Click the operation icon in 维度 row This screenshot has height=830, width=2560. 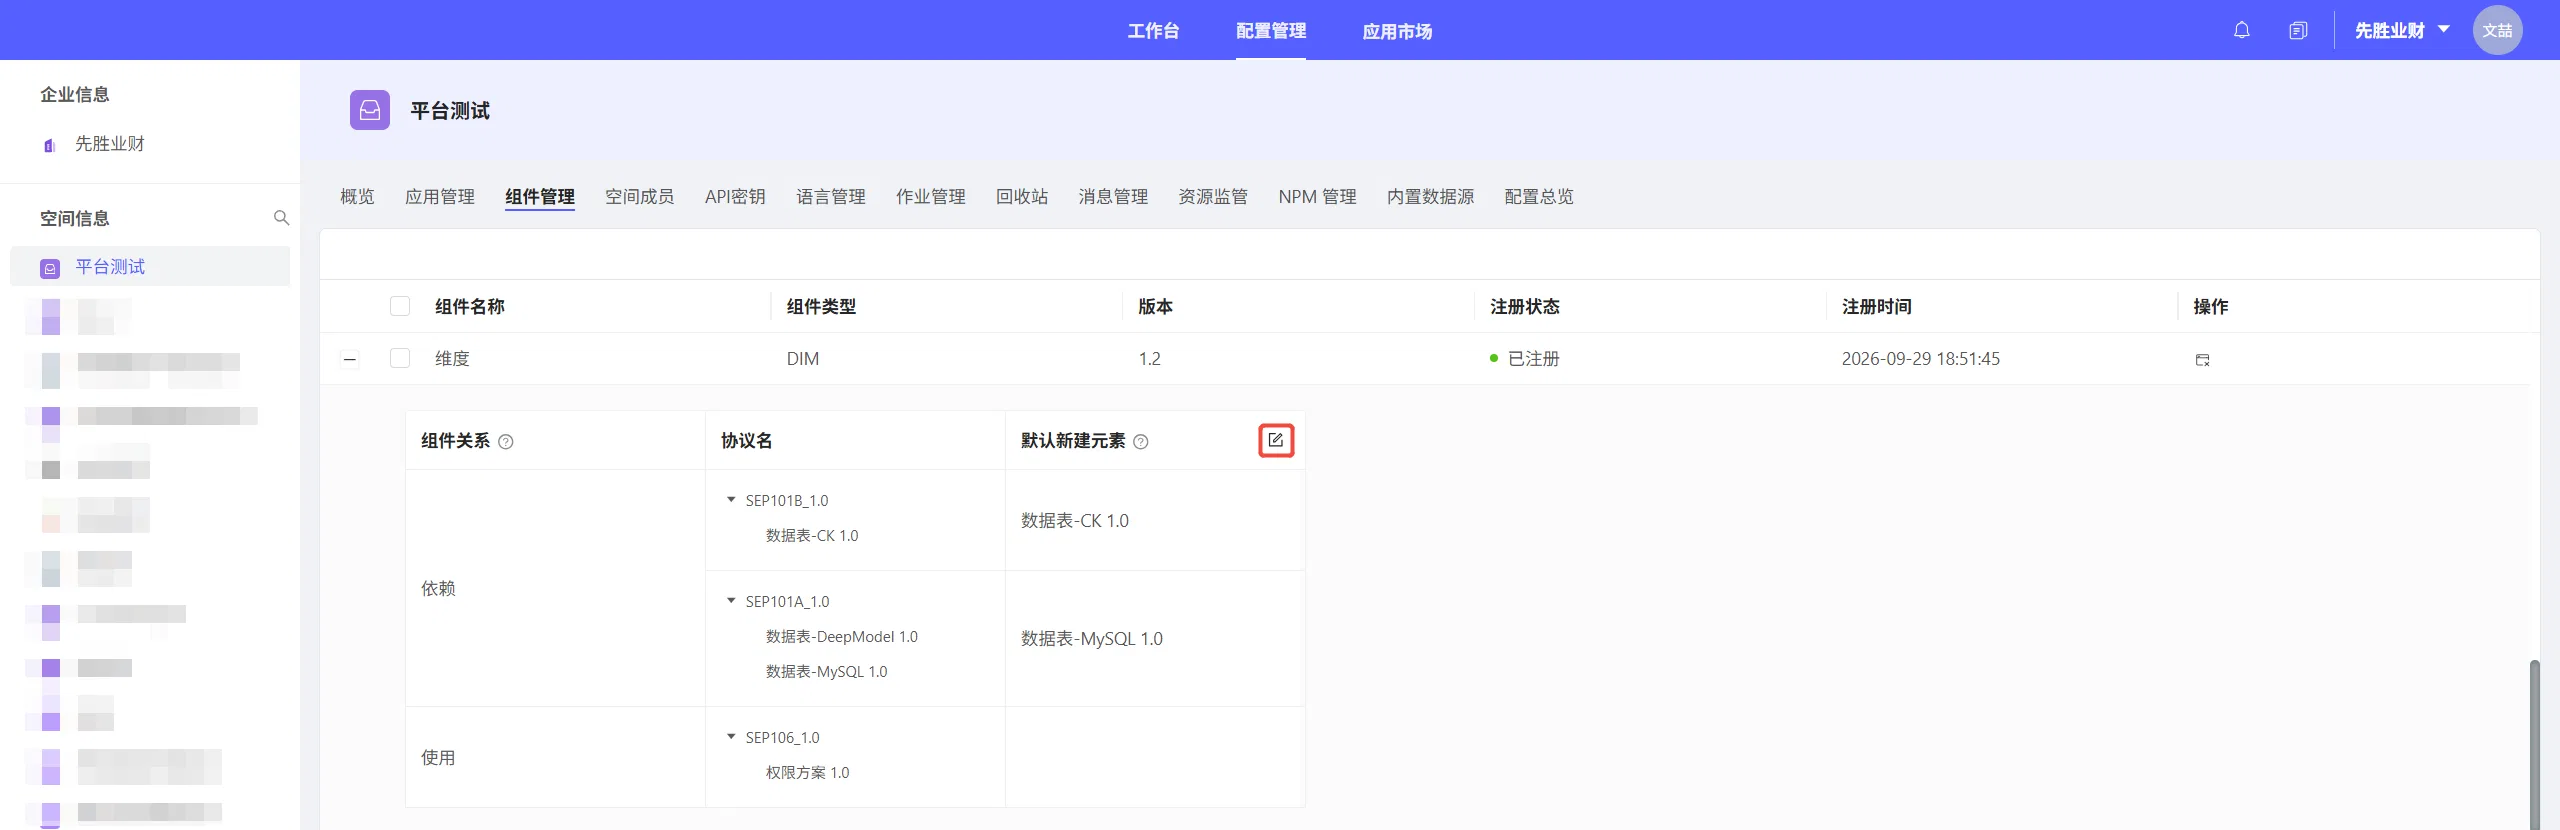click(x=2202, y=360)
